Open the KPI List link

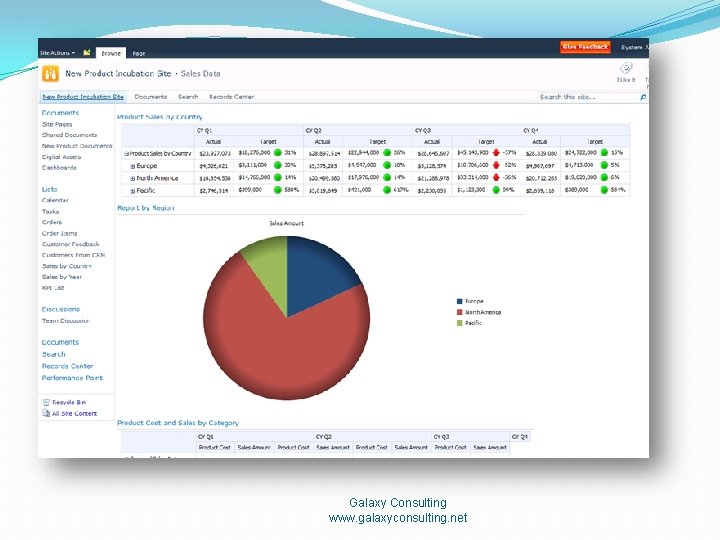tap(53, 288)
